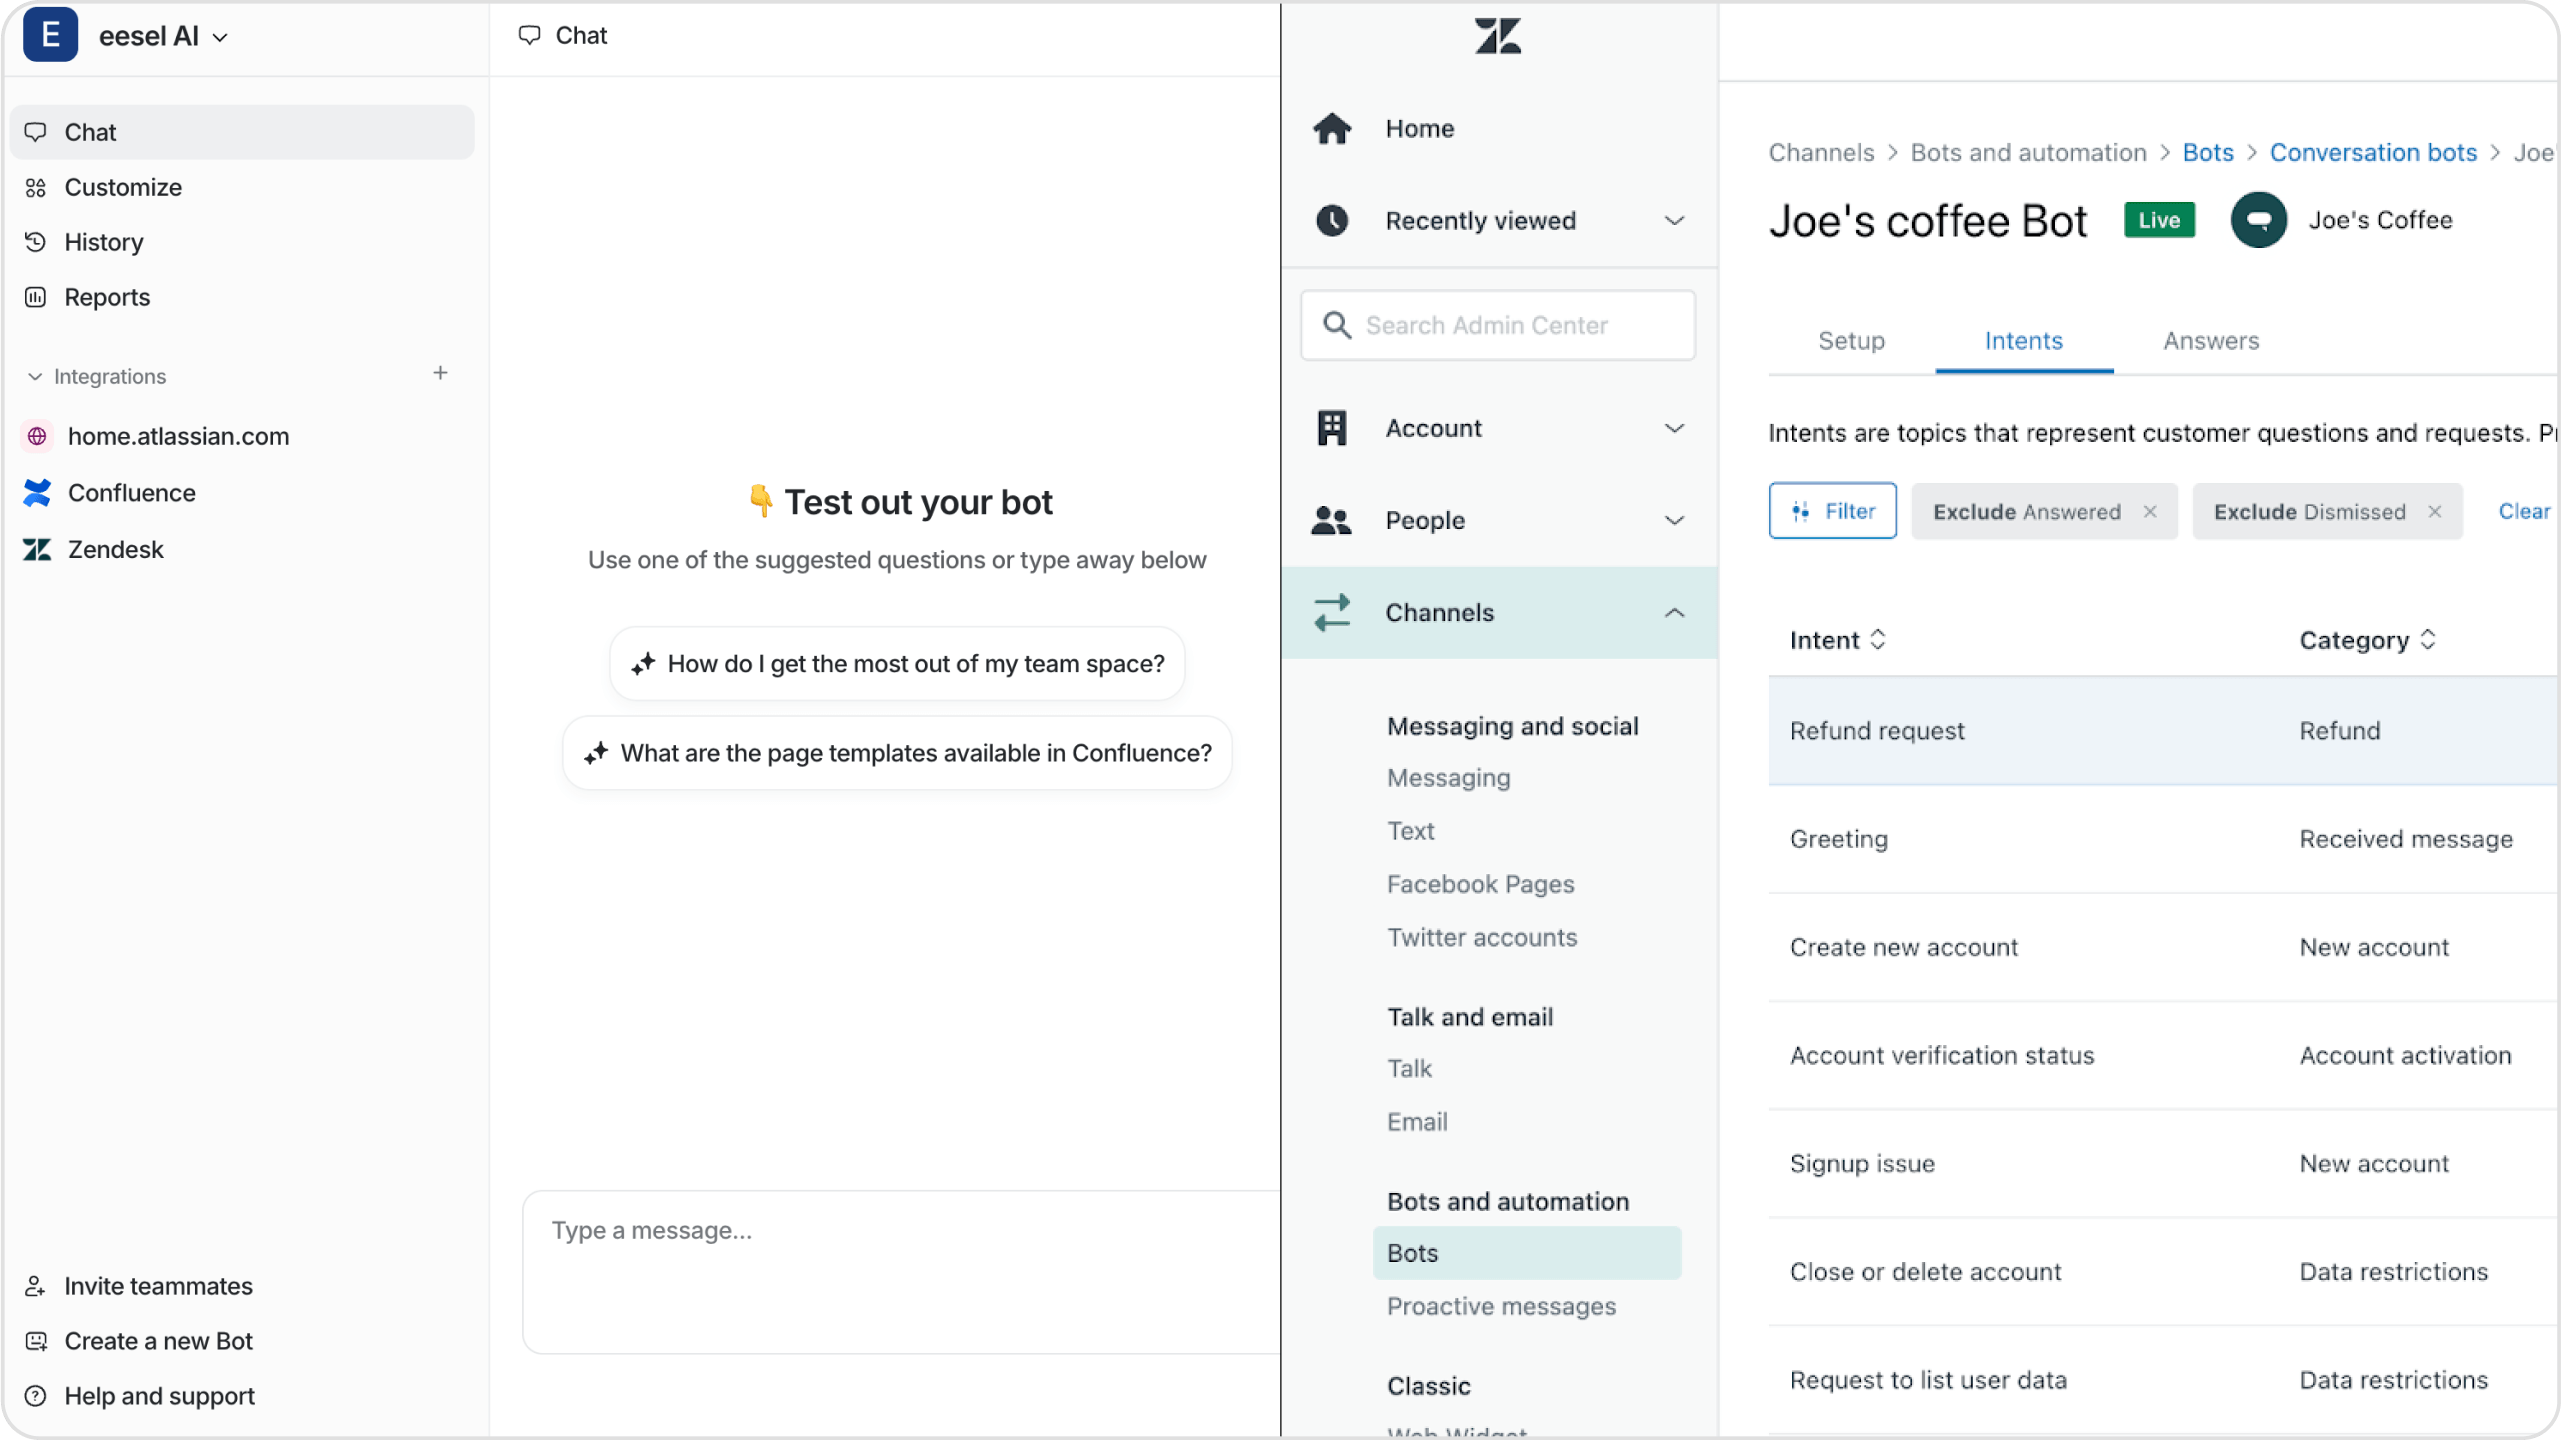The height and width of the screenshot is (1440, 2561).
Task: Click Create a new Bot
Action: (158, 1341)
